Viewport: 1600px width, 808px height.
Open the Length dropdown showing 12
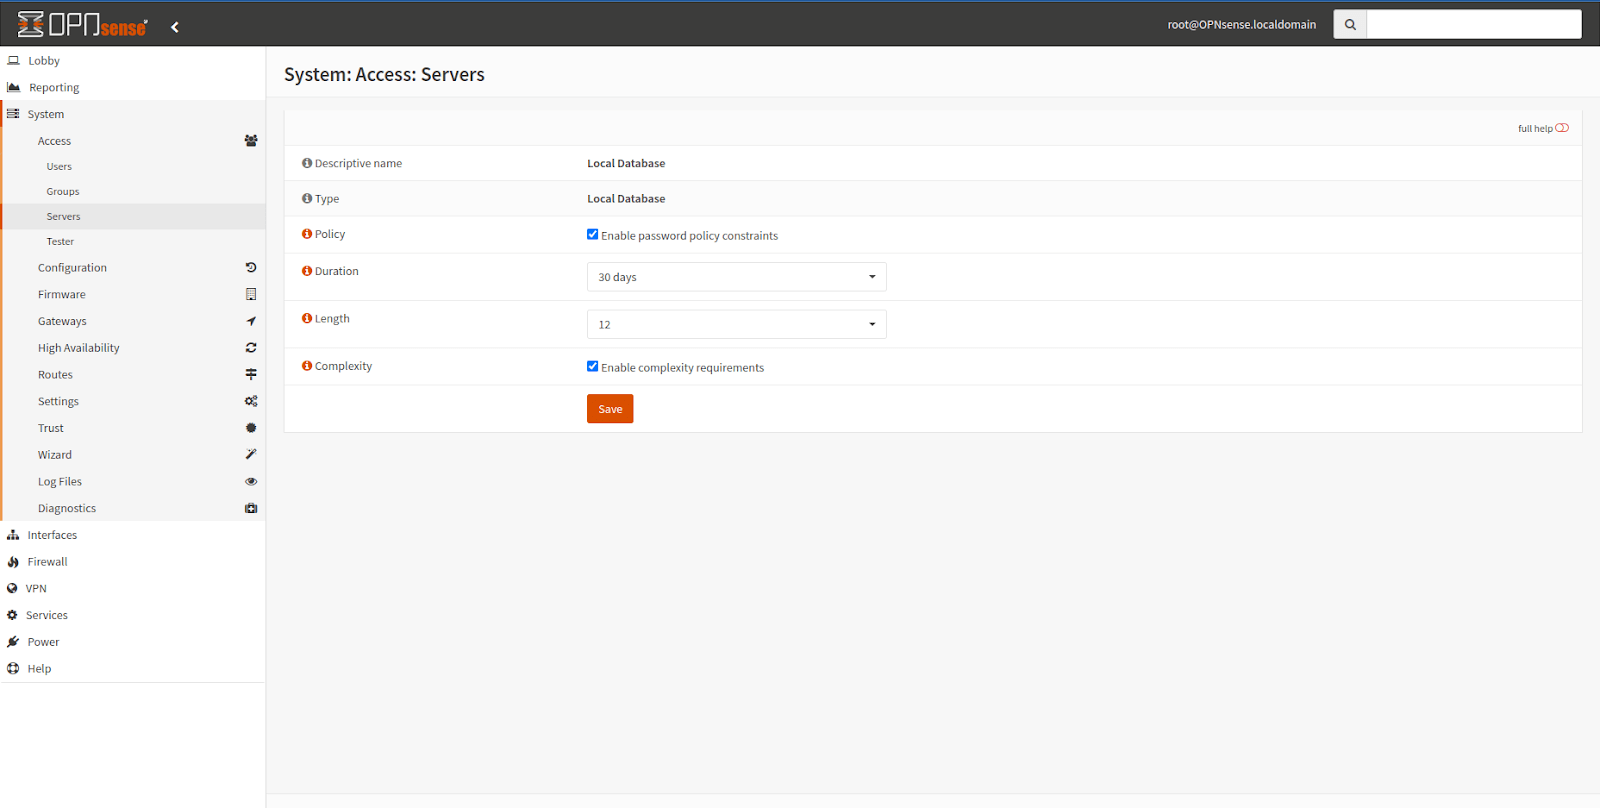point(736,324)
